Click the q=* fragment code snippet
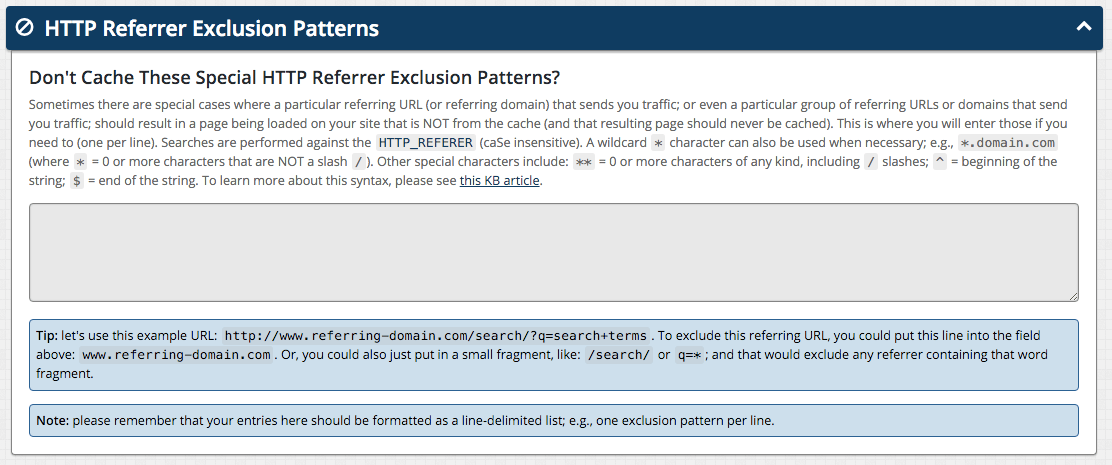The image size is (1112, 465). [x=688, y=354]
